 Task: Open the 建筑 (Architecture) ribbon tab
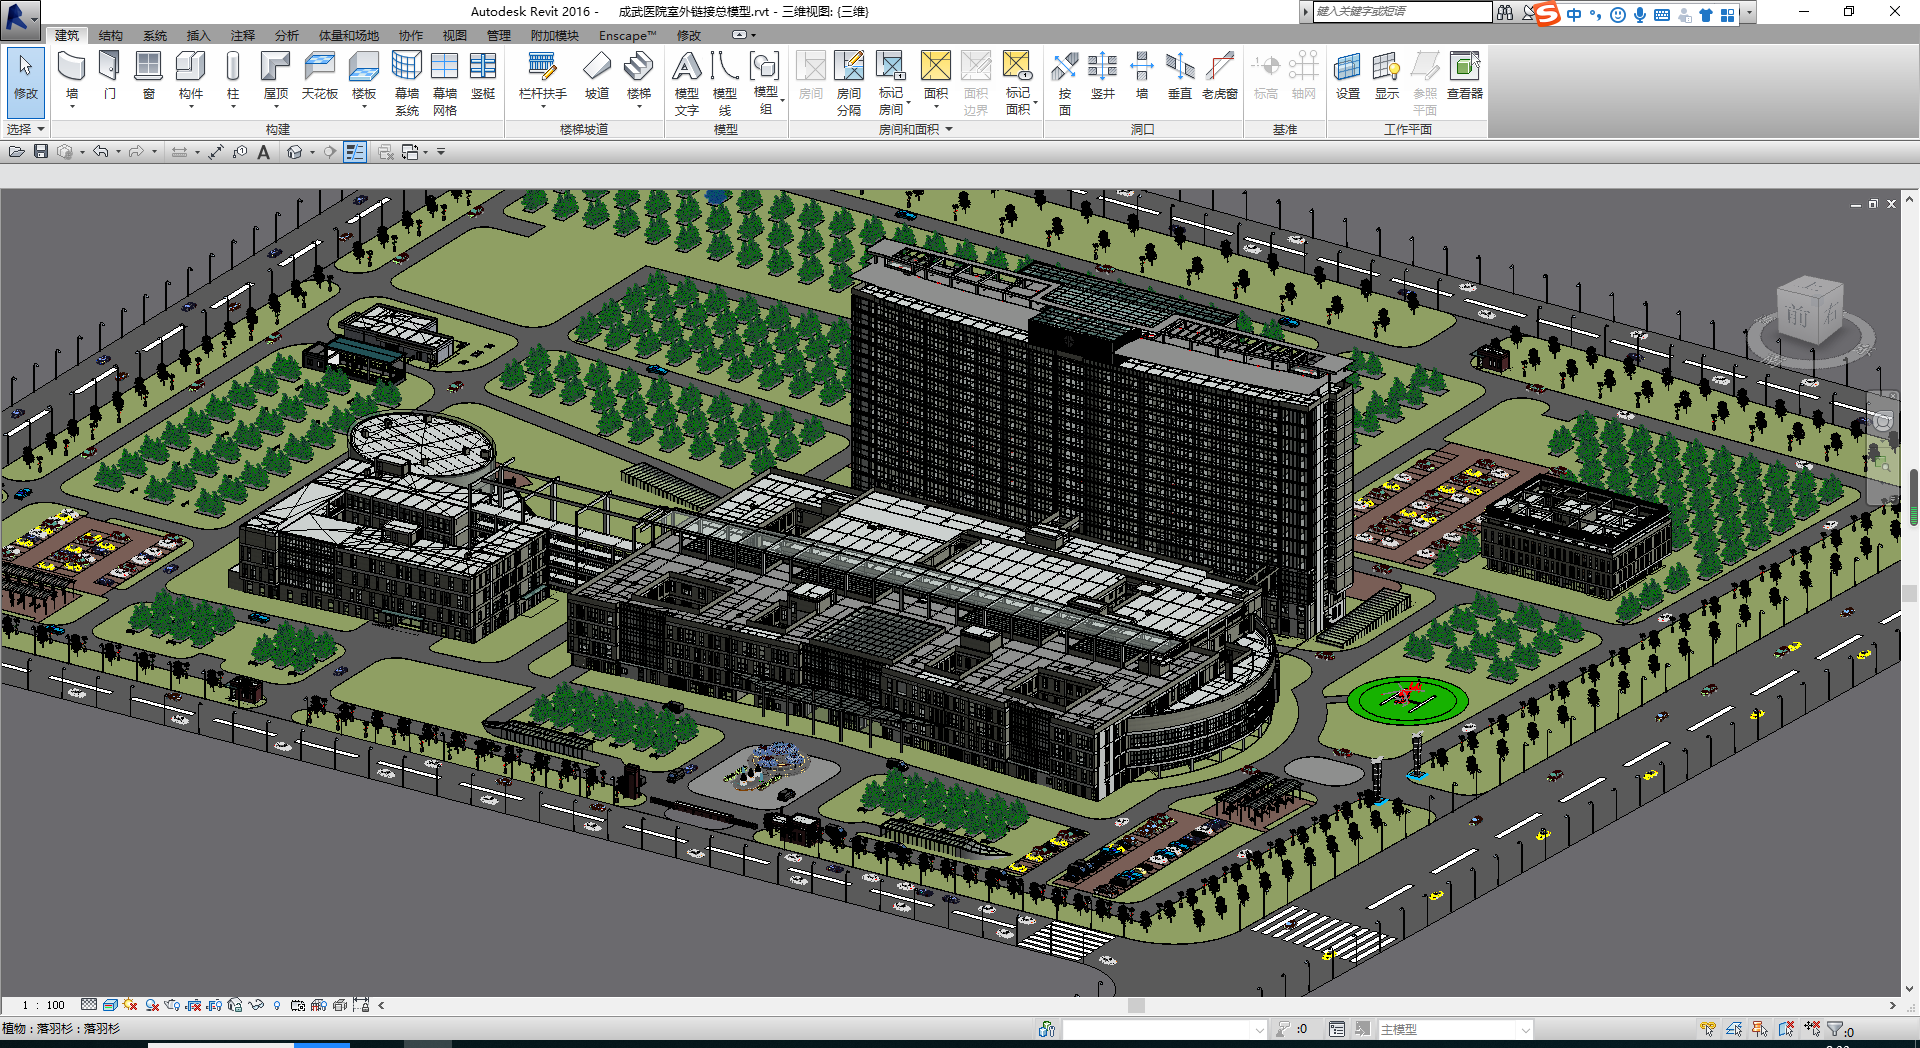[67, 35]
